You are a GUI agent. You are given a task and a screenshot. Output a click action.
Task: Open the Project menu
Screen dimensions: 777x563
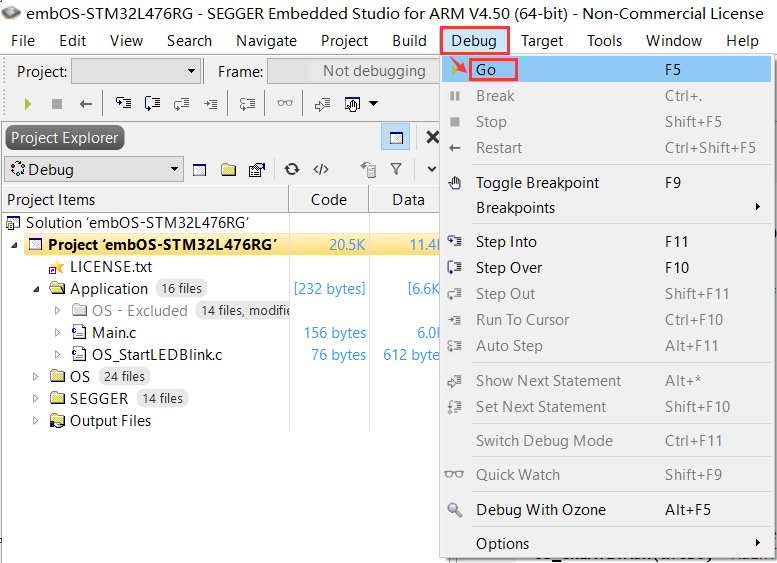pos(344,41)
